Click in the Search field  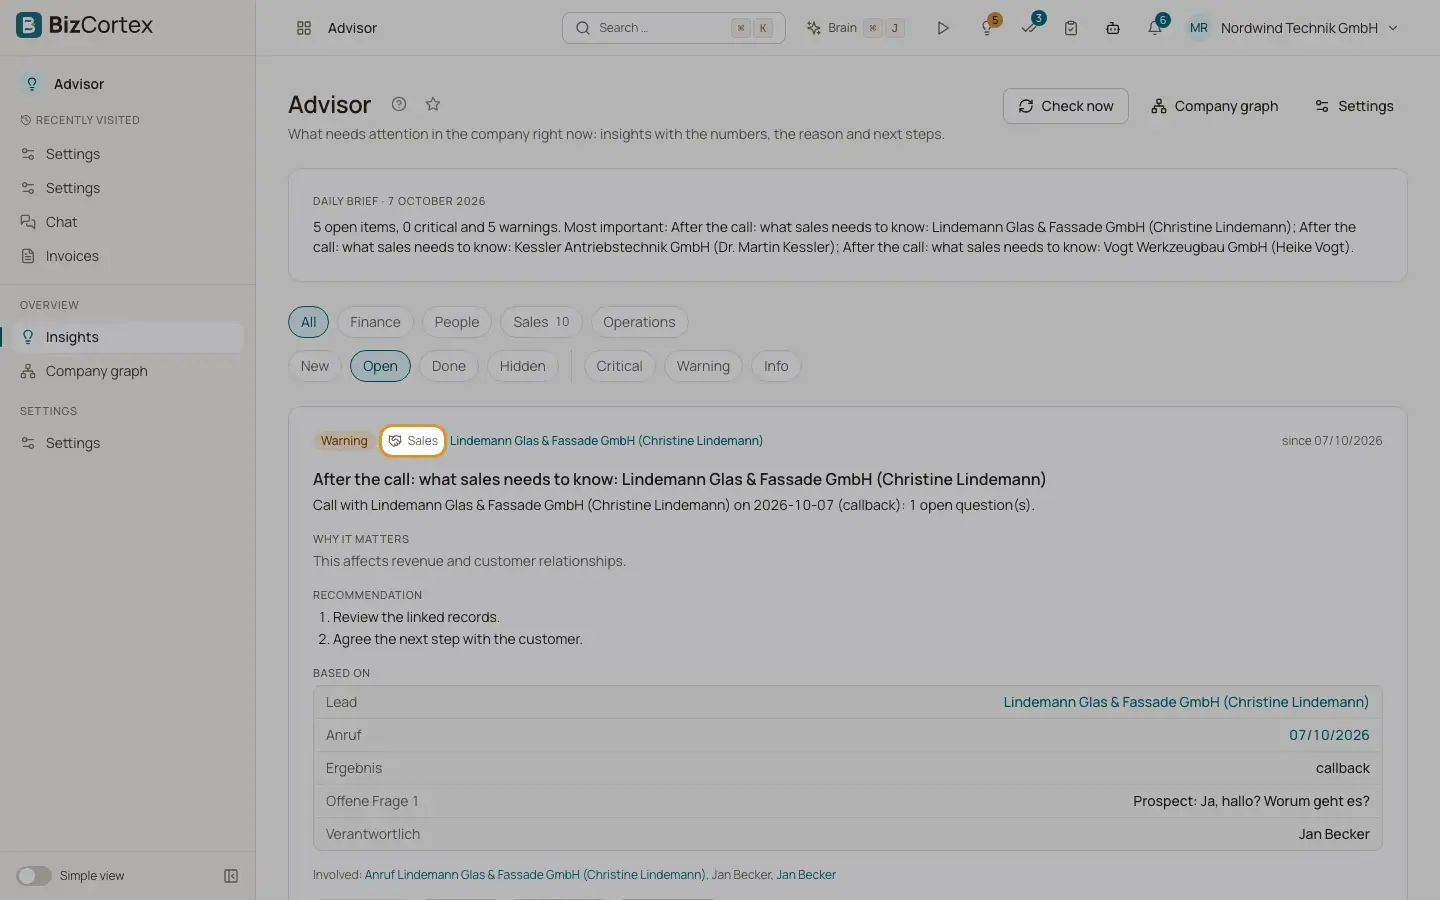click(x=674, y=28)
